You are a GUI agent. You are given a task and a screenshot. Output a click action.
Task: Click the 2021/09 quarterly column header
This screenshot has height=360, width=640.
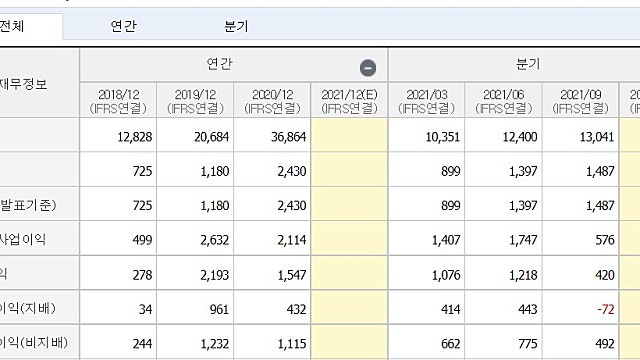[x=580, y=101]
